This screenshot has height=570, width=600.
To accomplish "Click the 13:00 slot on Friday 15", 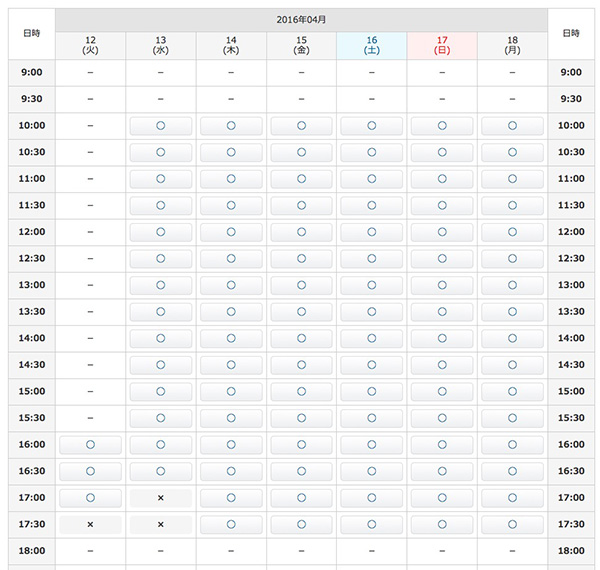I will coord(301,285).
